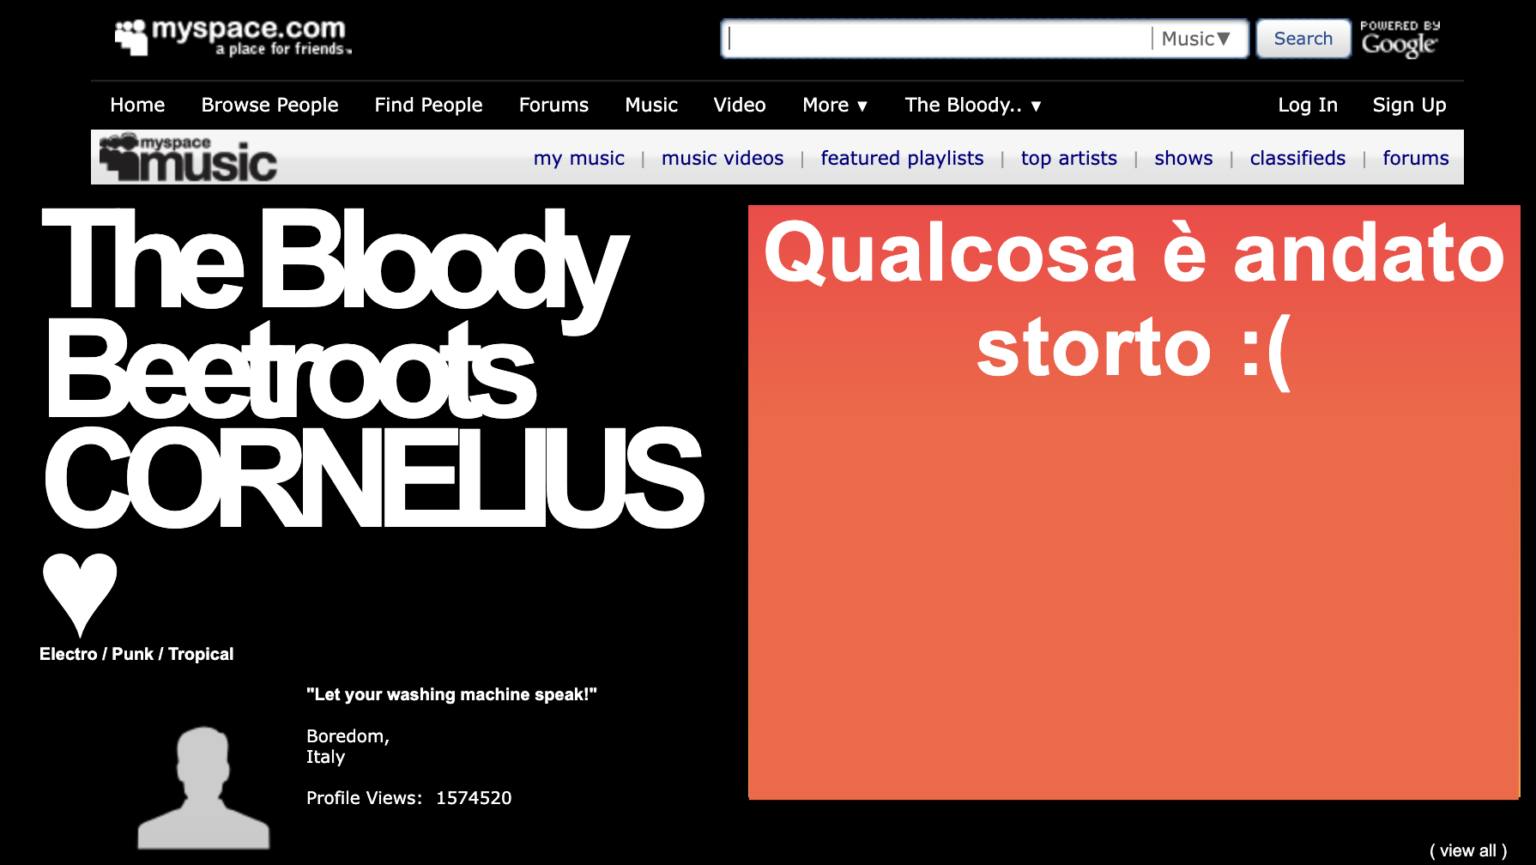1536x865 pixels.
Task: Click the Electro / Punk / Tropical genre text
Action: pyautogui.click(x=136, y=654)
